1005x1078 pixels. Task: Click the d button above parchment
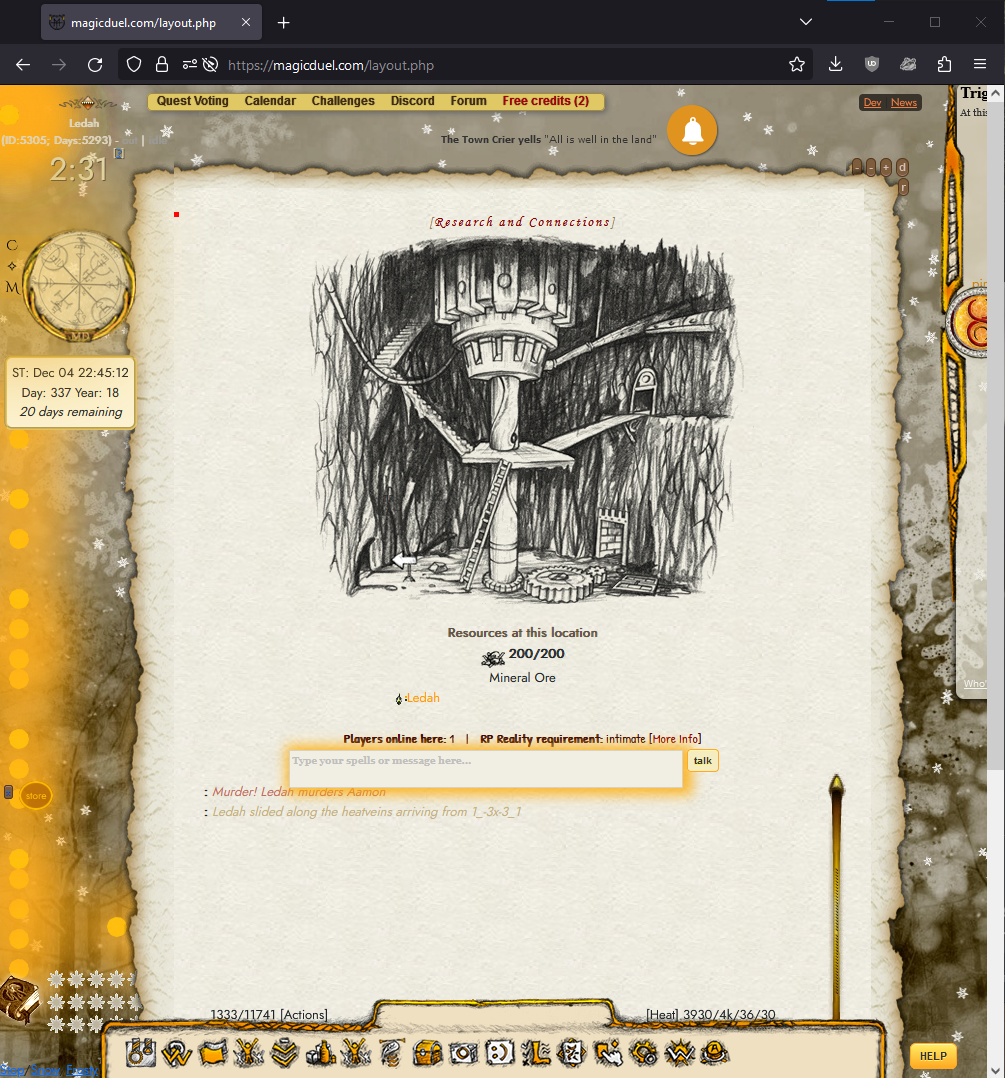pos(903,167)
